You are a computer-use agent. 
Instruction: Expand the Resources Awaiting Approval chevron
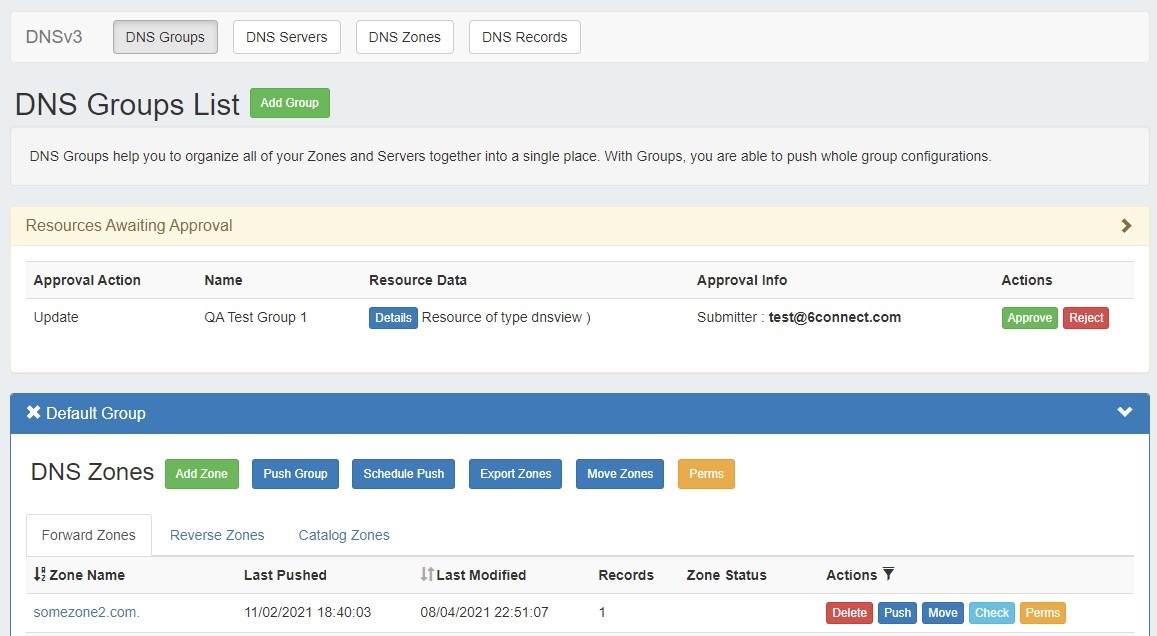coord(1126,226)
